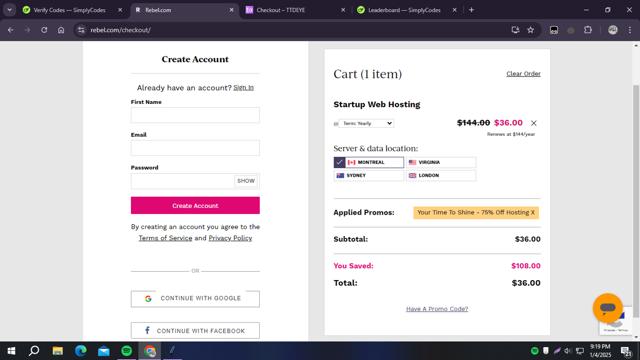Open the browser extensions puzzle icon
The height and width of the screenshot is (360, 640).
click(x=588, y=30)
